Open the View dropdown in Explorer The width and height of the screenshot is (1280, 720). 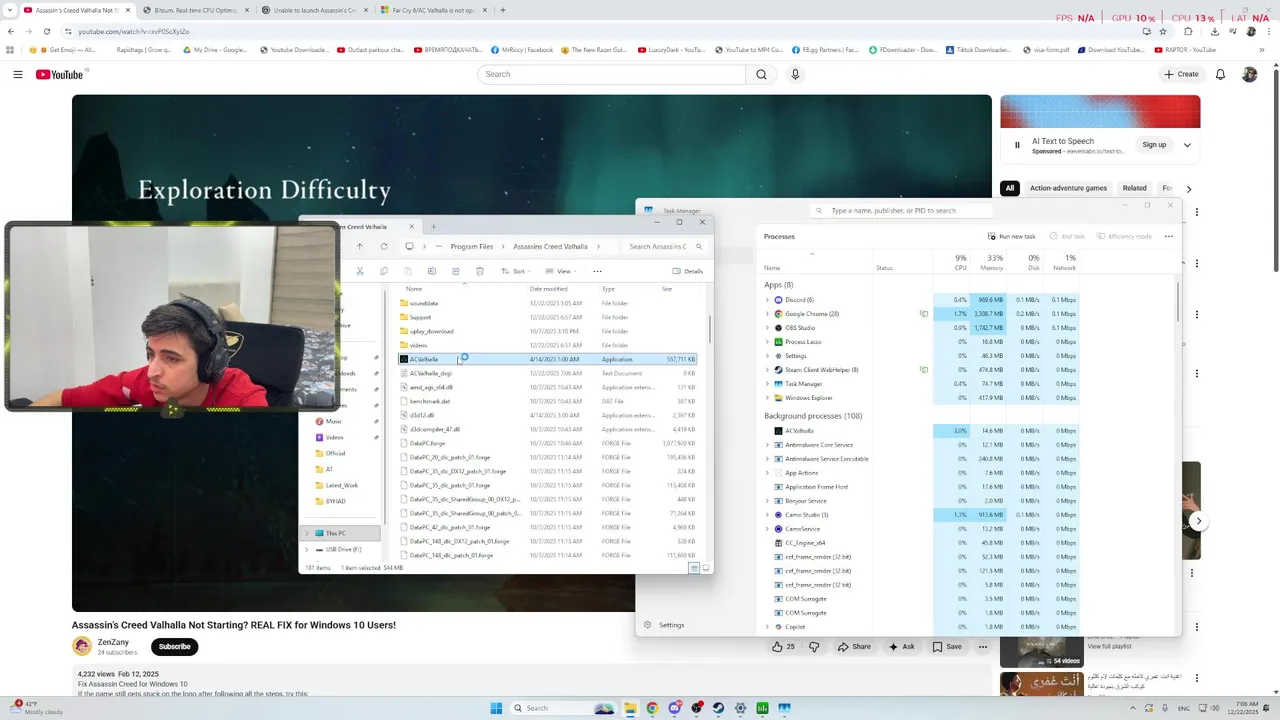click(563, 271)
